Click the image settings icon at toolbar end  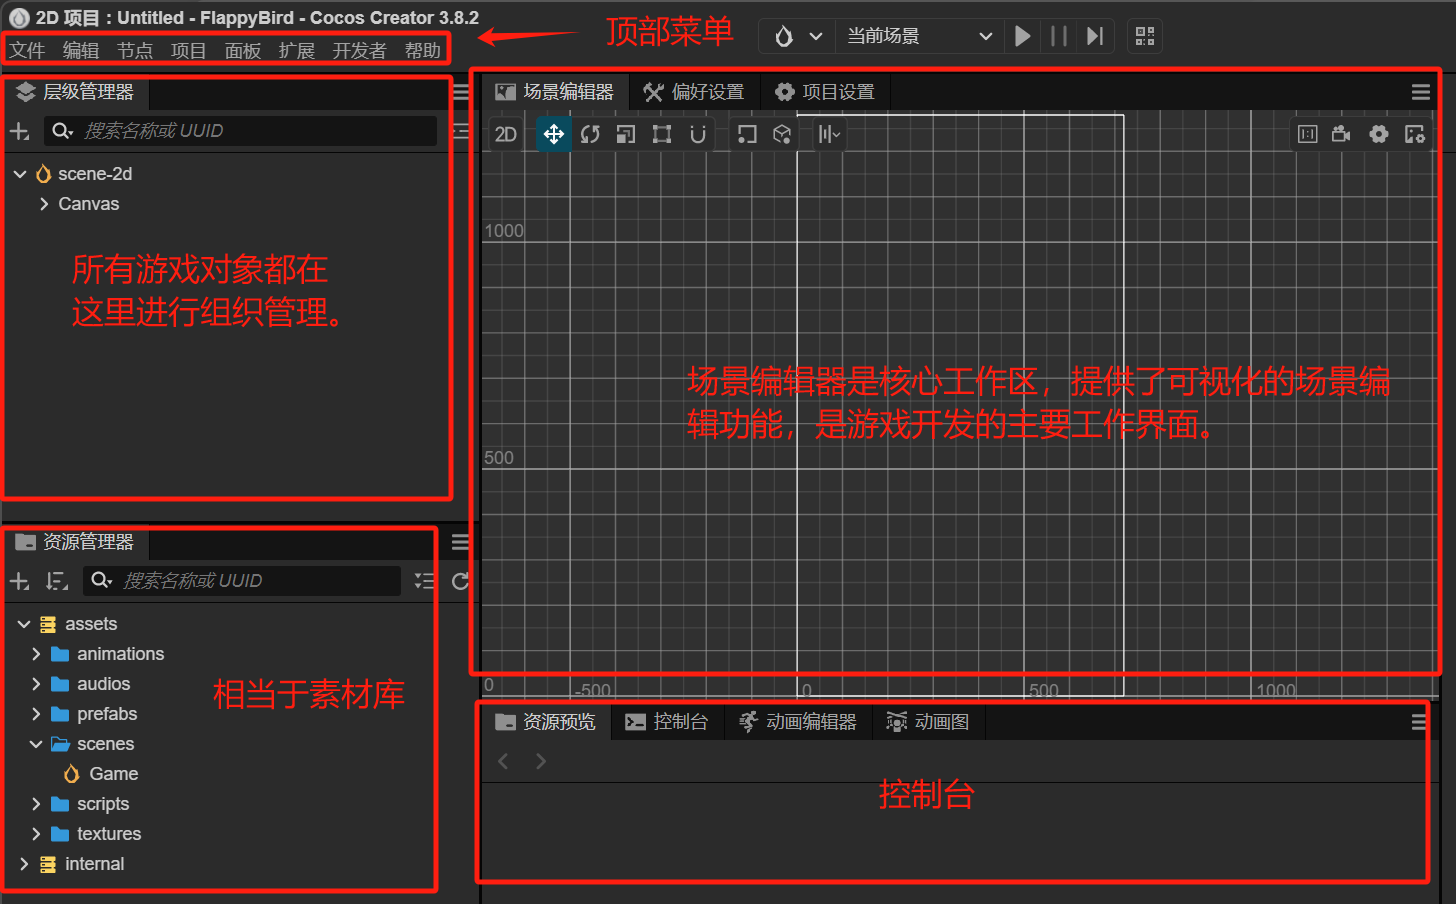click(1415, 134)
